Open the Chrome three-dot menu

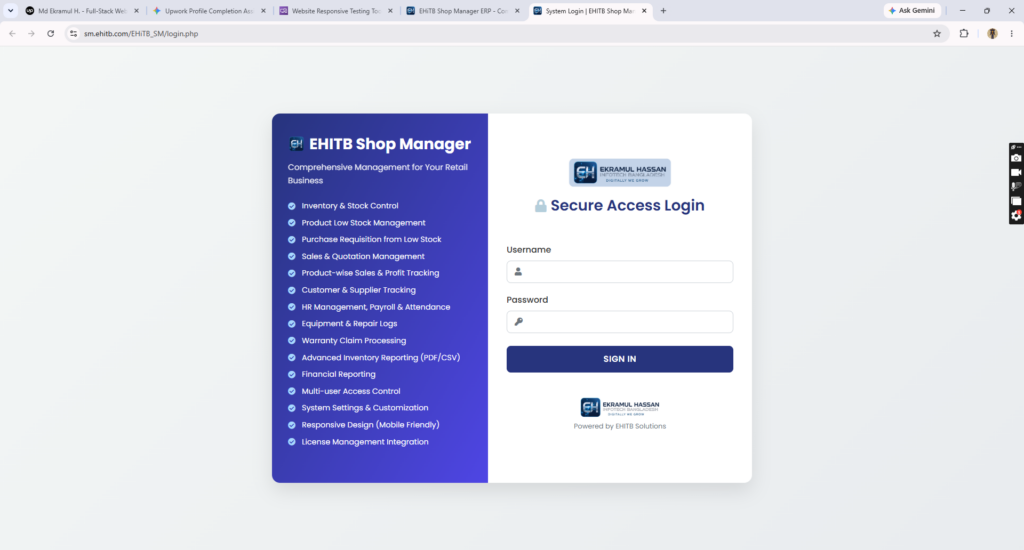(x=1012, y=33)
